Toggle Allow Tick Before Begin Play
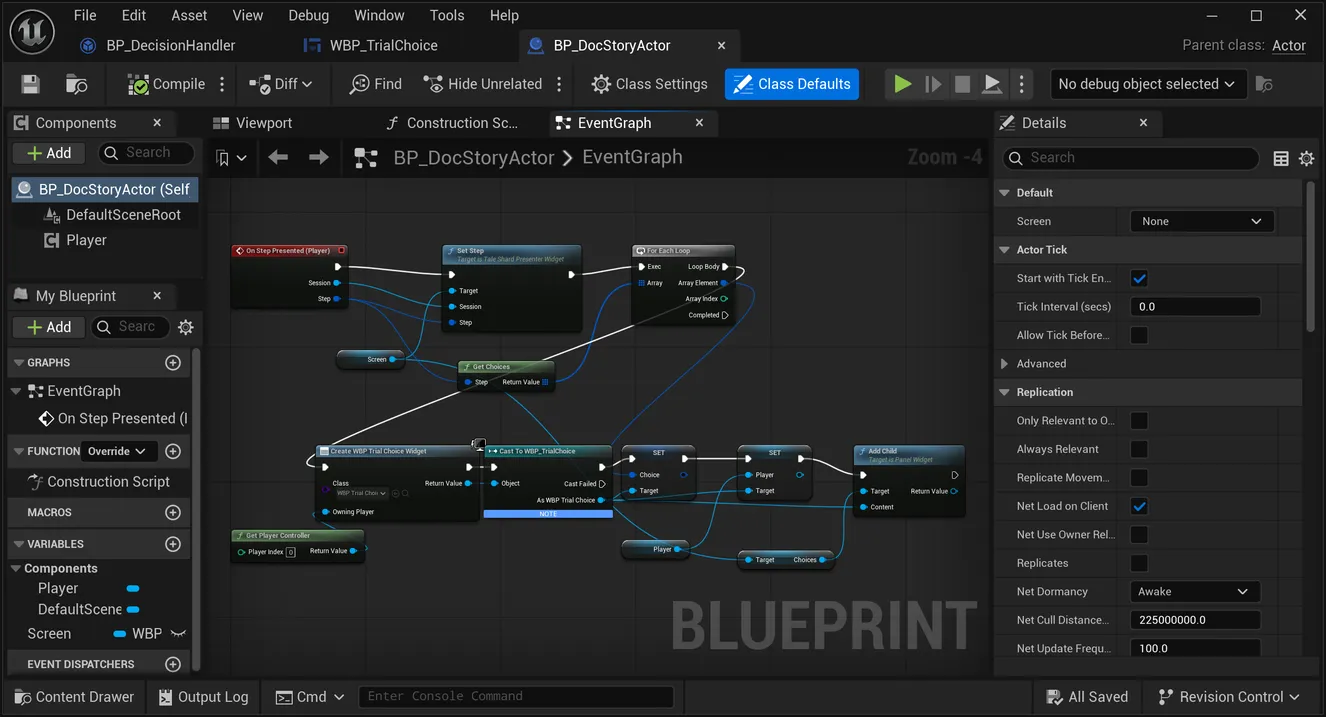Screen dimensions: 1326x717 pos(1139,335)
